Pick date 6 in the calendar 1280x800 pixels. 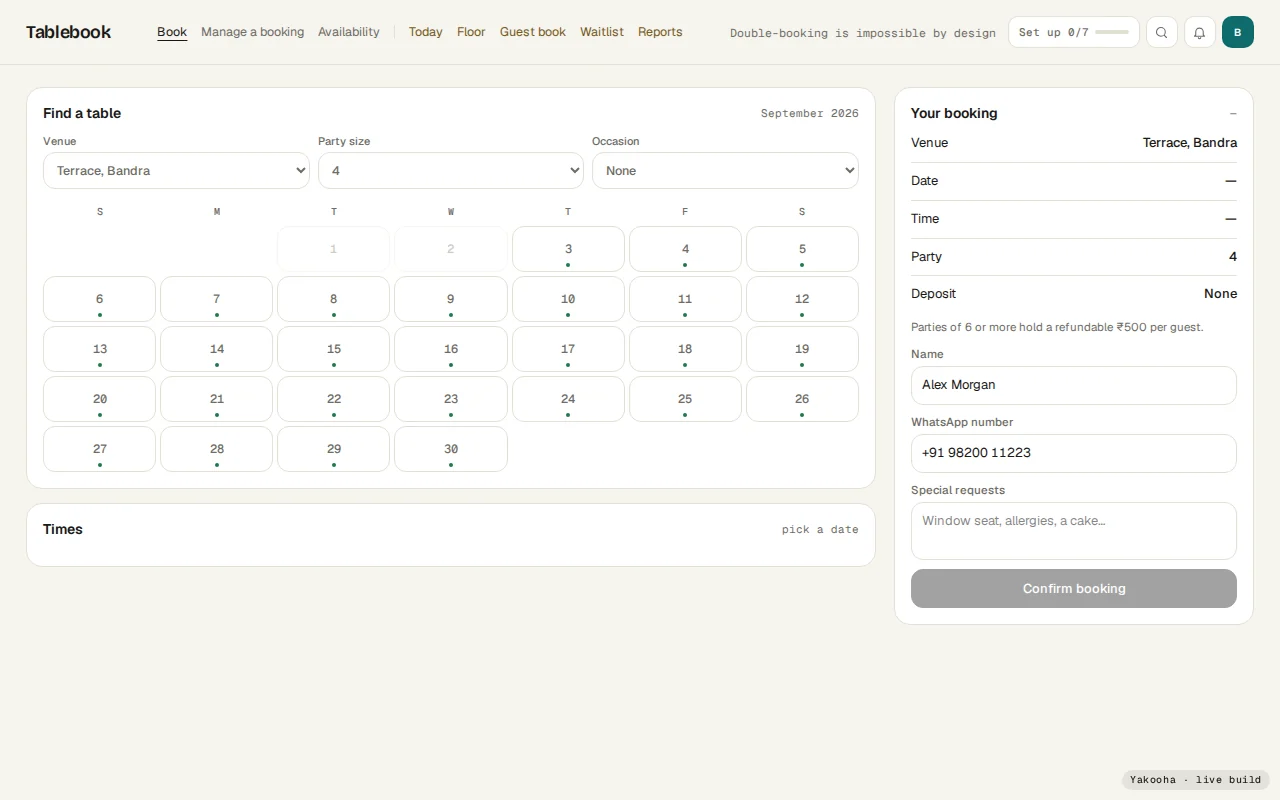pyautogui.click(x=99, y=299)
